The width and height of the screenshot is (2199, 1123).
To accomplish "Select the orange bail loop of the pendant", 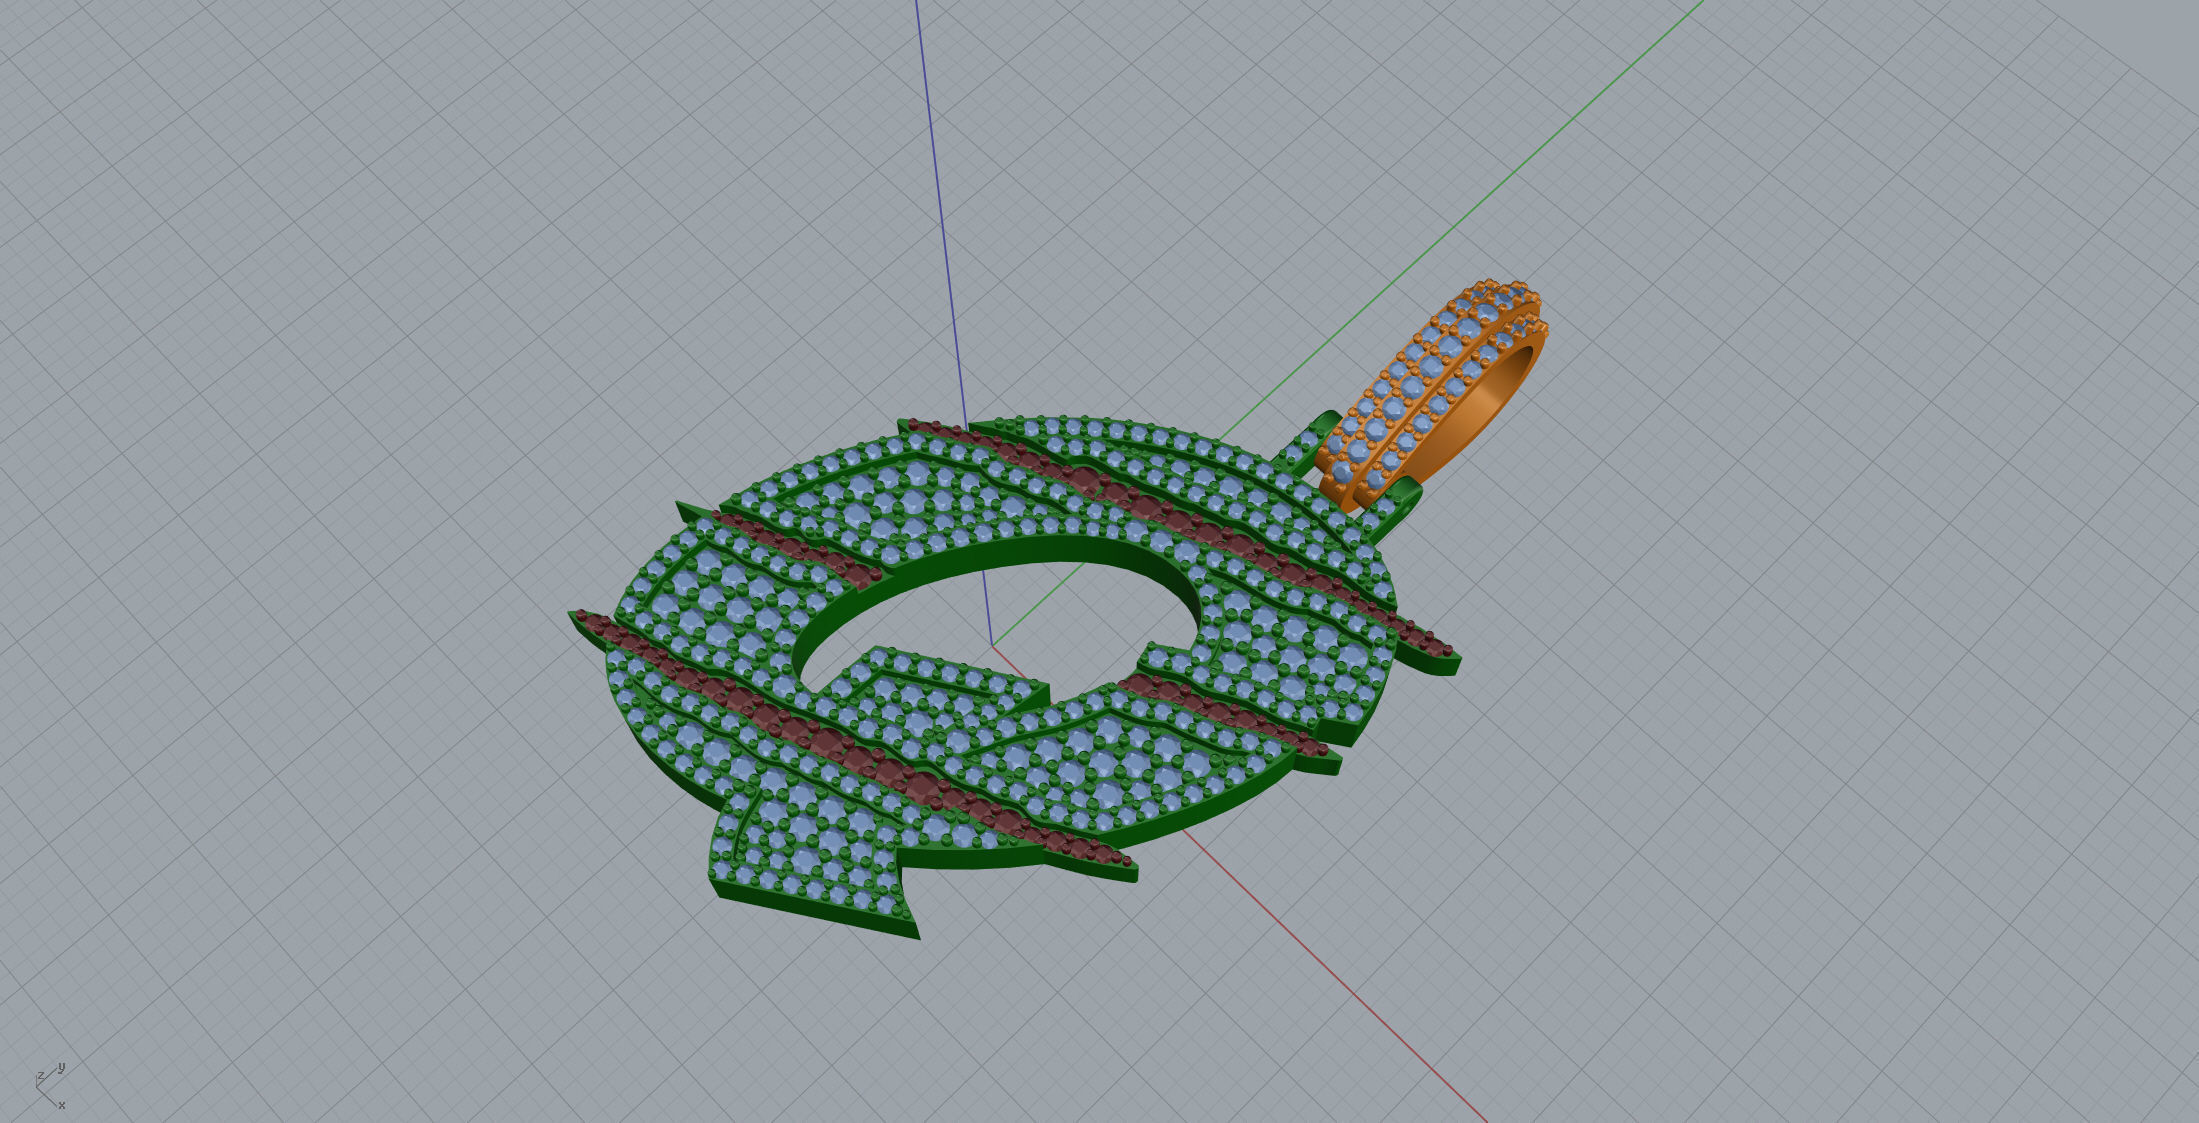I will [x=1431, y=395].
